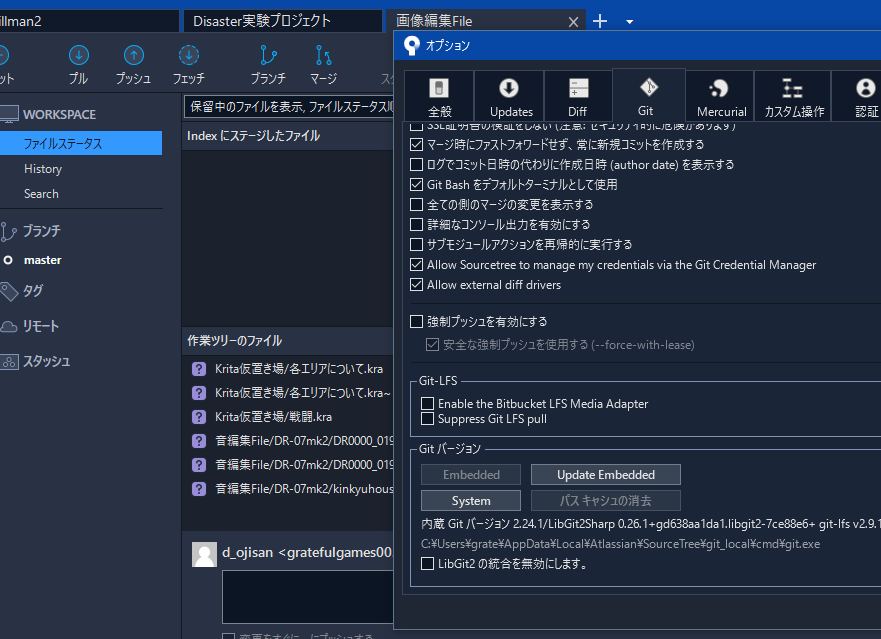The width and height of the screenshot is (881, 639).
Task: Click the Push (プッシュ) toolbar icon
Action: pos(134,55)
